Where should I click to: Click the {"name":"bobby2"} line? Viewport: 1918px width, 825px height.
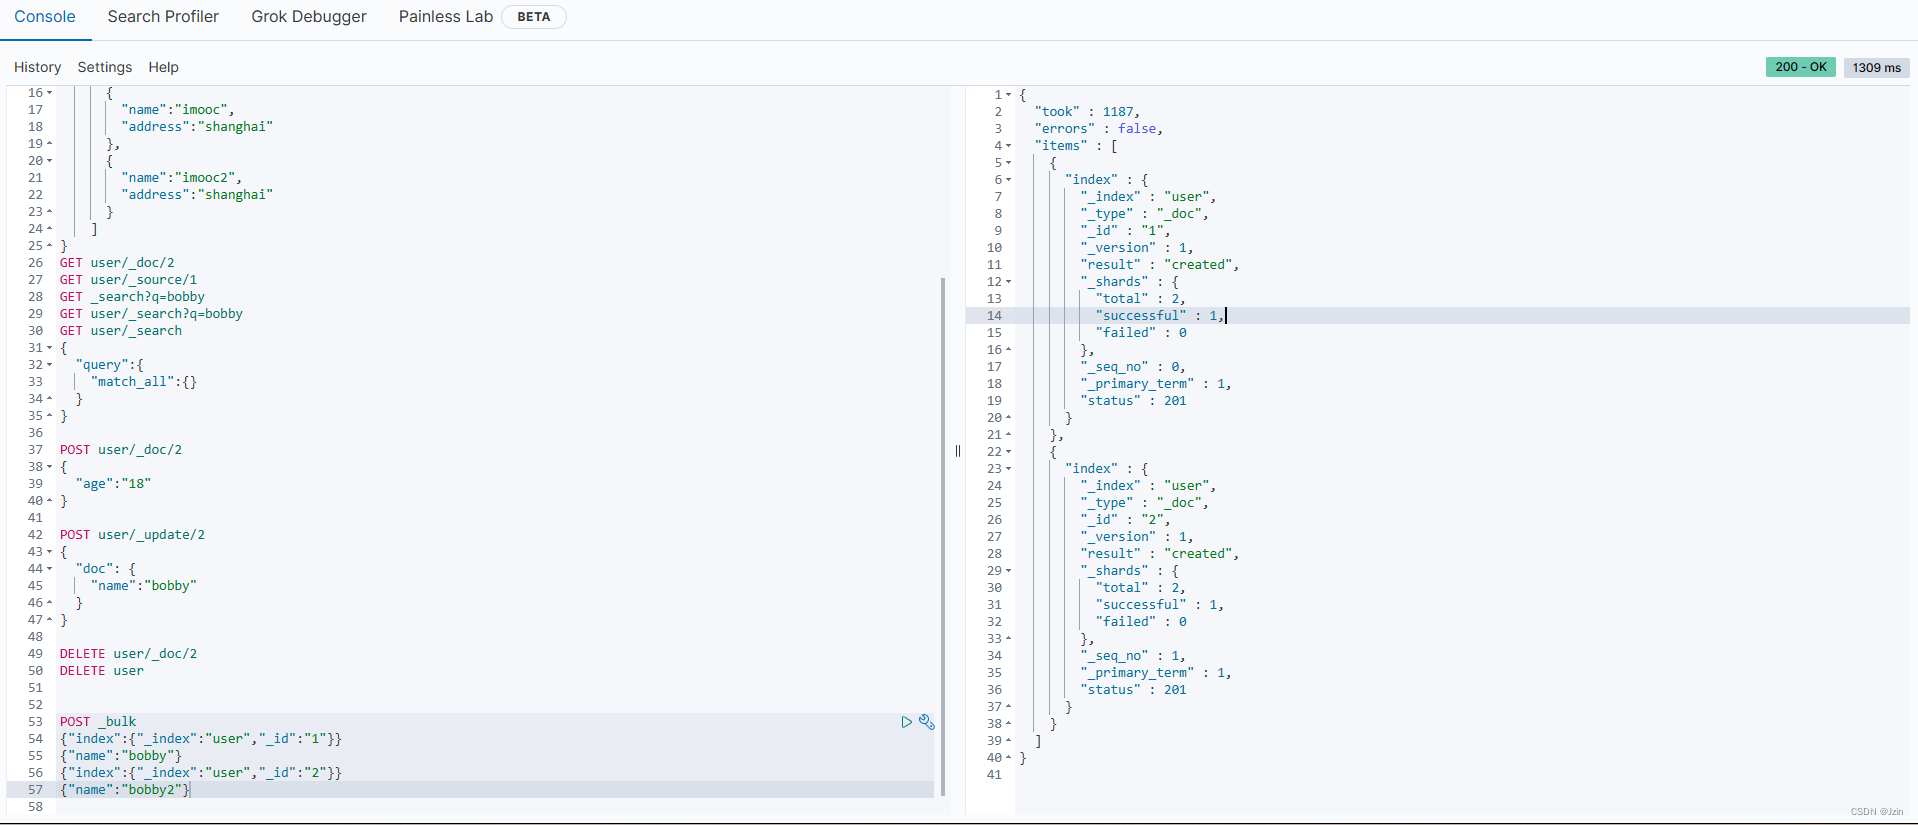tap(124, 790)
